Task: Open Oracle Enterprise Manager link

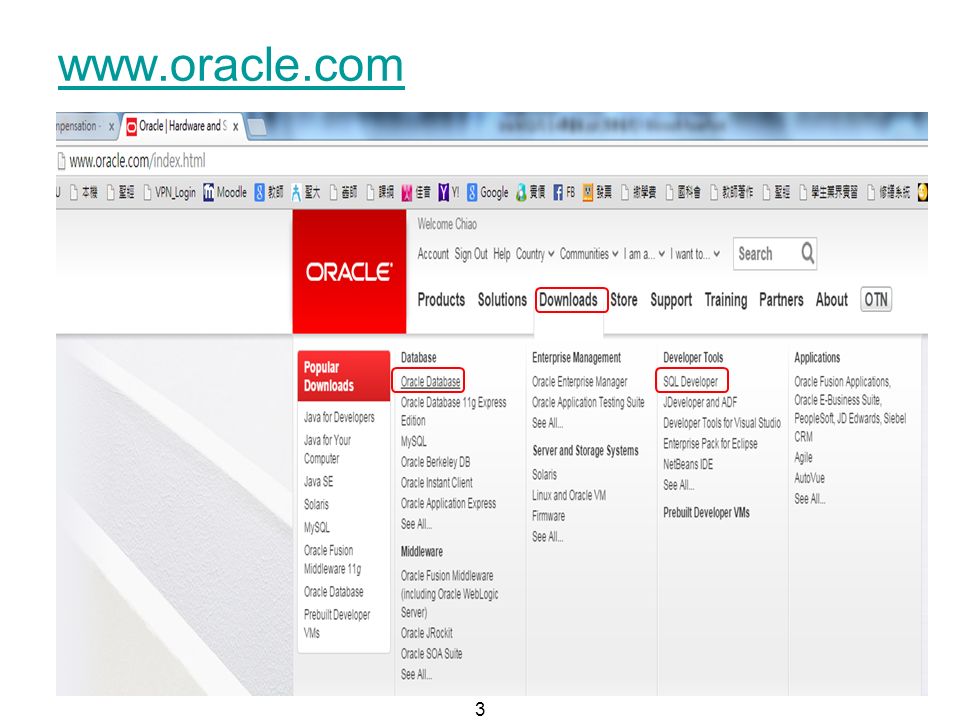Action: coord(580,382)
